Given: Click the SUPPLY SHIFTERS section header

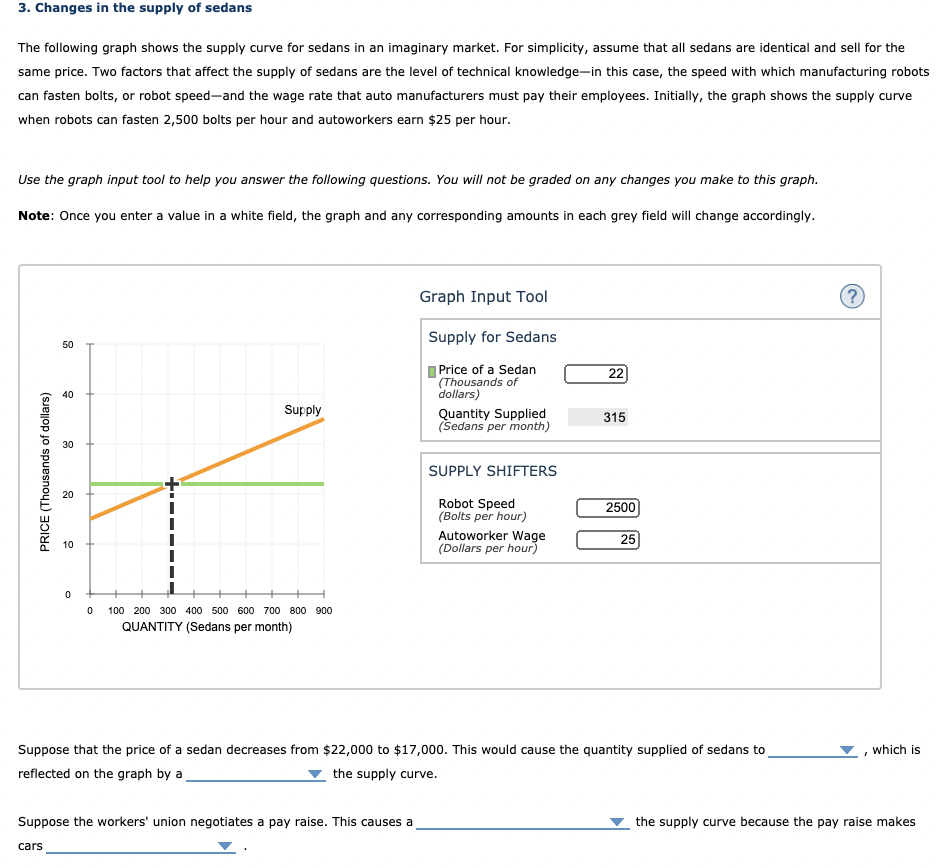Looking at the screenshot, I should 491,471.
